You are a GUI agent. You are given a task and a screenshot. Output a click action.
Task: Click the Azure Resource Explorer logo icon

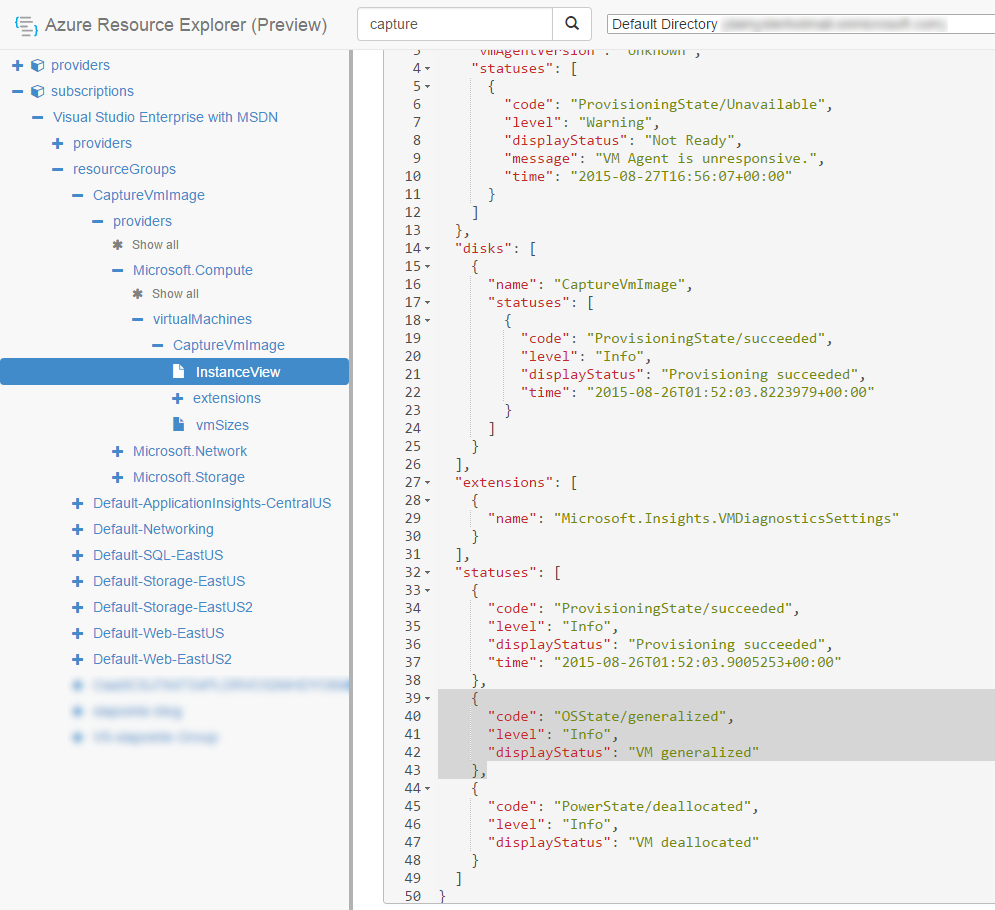point(26,26)
